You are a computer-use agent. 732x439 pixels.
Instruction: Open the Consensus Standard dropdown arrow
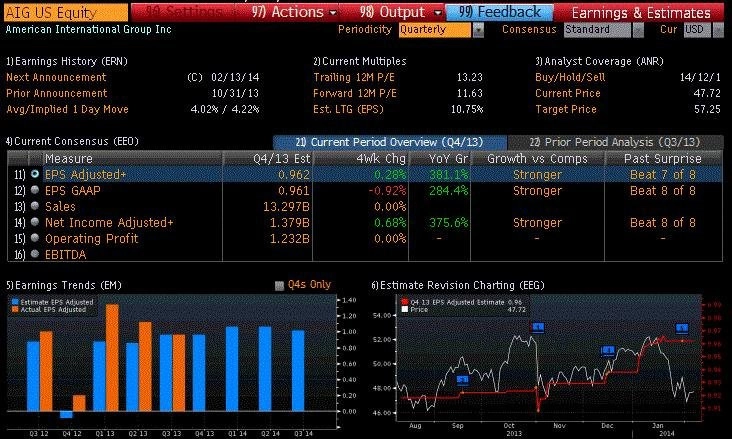638,30
